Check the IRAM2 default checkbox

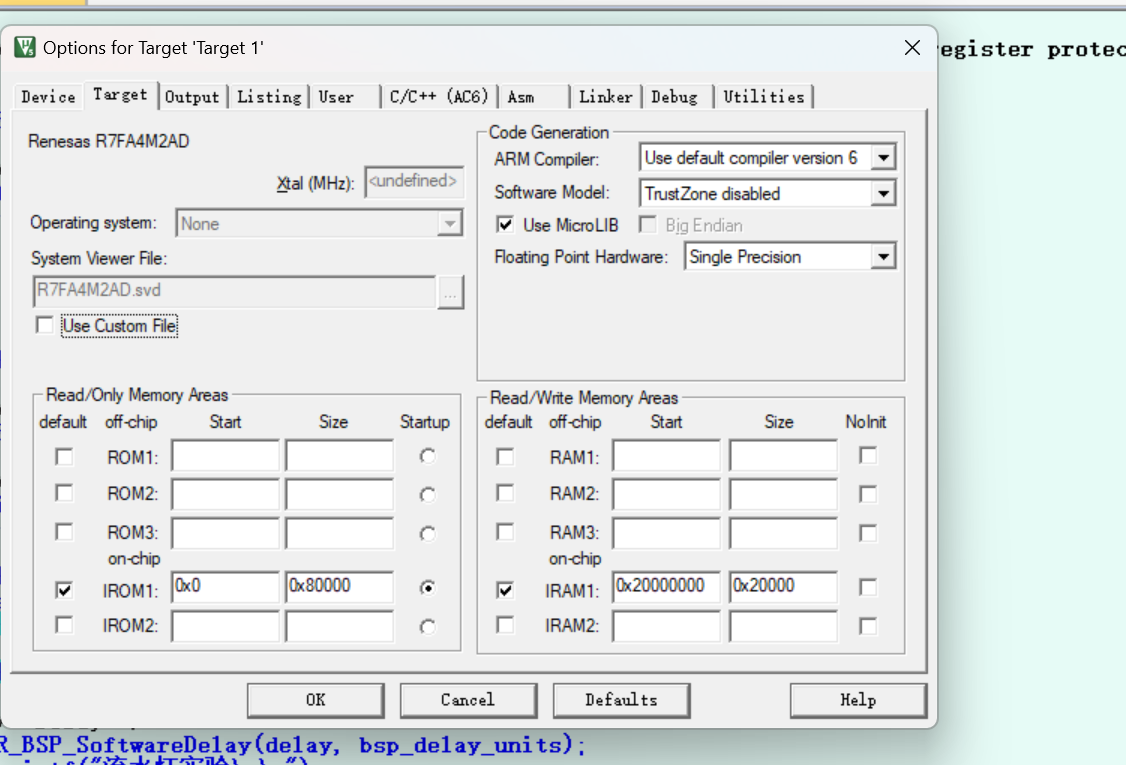point(505,625)
